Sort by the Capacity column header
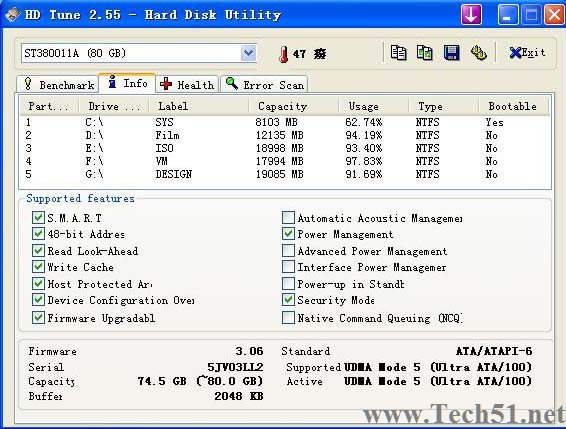The height and width of the screenshot is (429, 566). [x=293, y=106]
